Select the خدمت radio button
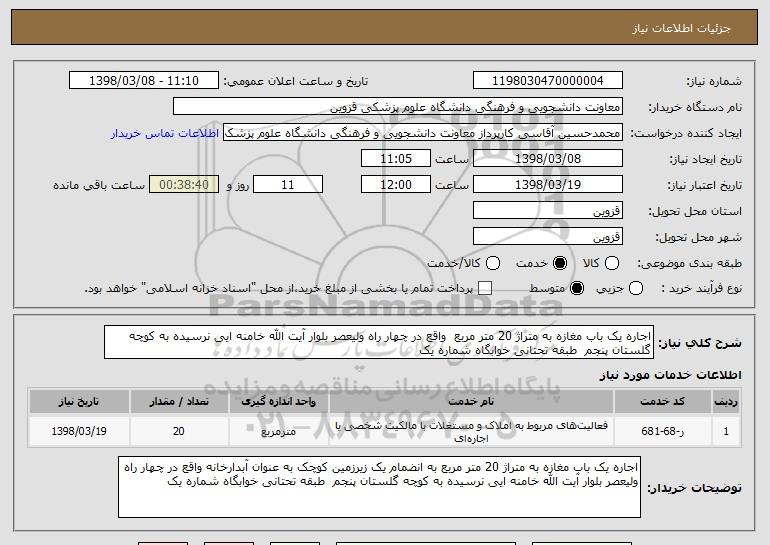Screen dimensions: 770x545 tap(559, 263)
